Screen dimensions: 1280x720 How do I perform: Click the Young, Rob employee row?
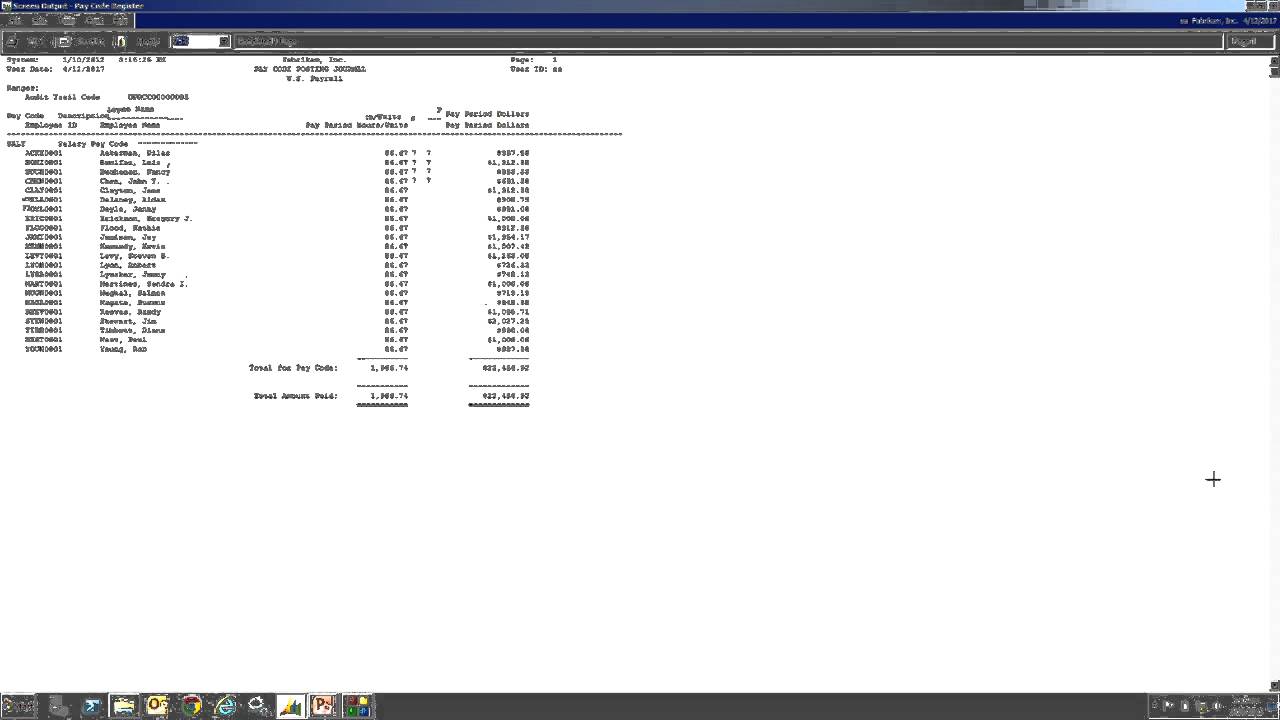point(277,349)
